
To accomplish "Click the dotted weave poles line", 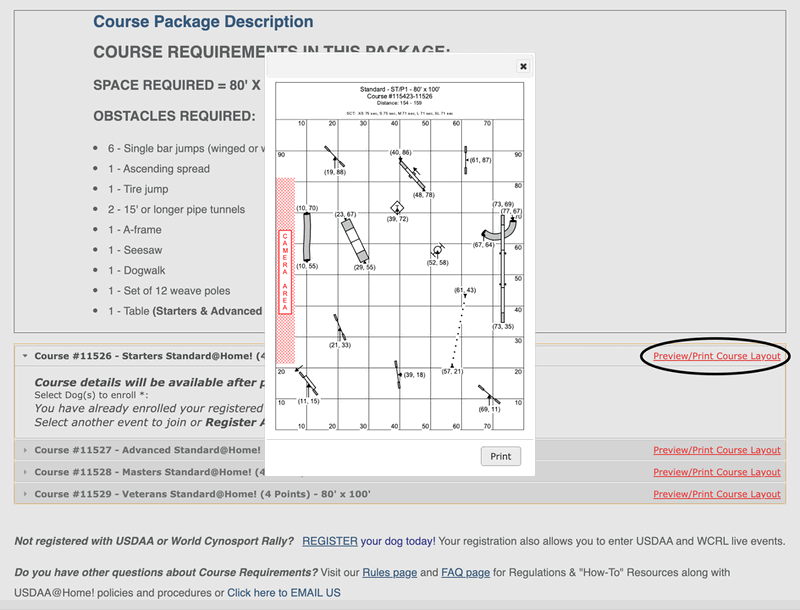I will (458, 330).
